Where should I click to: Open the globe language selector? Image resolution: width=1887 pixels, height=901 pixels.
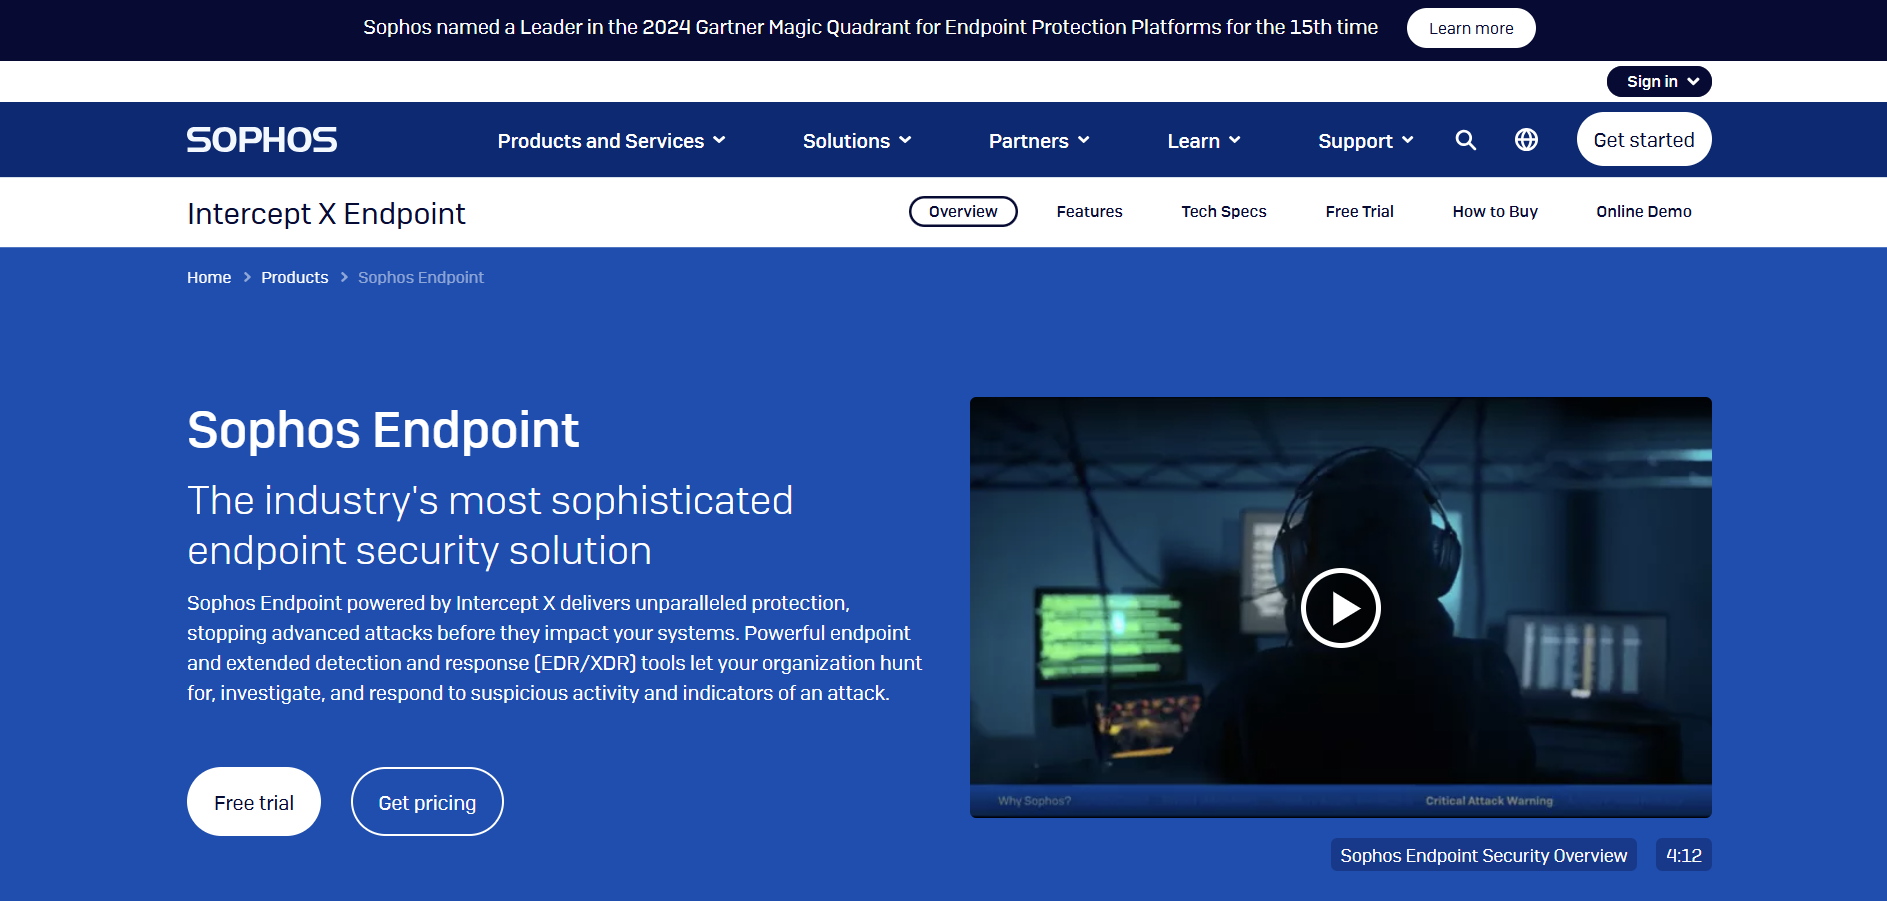pyautogui.click(x=1526, y=140)
